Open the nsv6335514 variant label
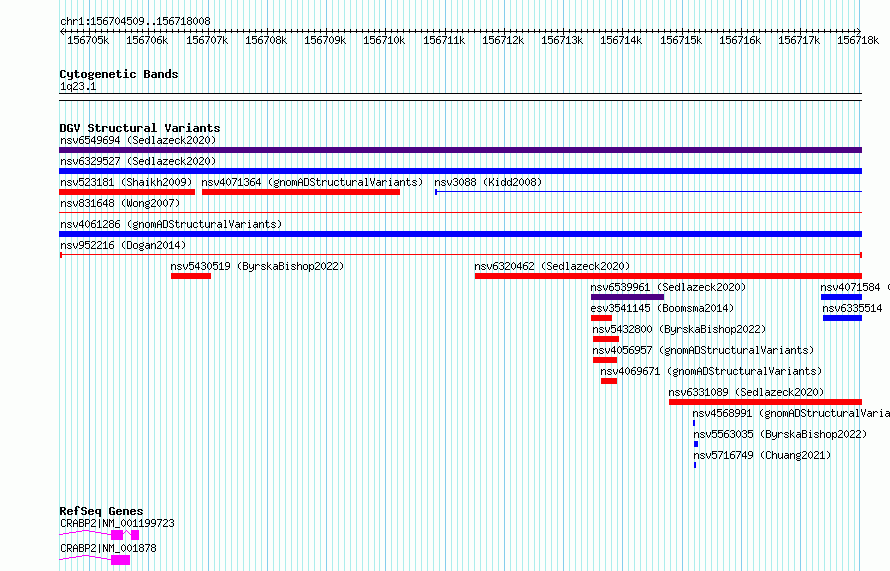Viewport: 890px width, 571px height. (852, 308)
